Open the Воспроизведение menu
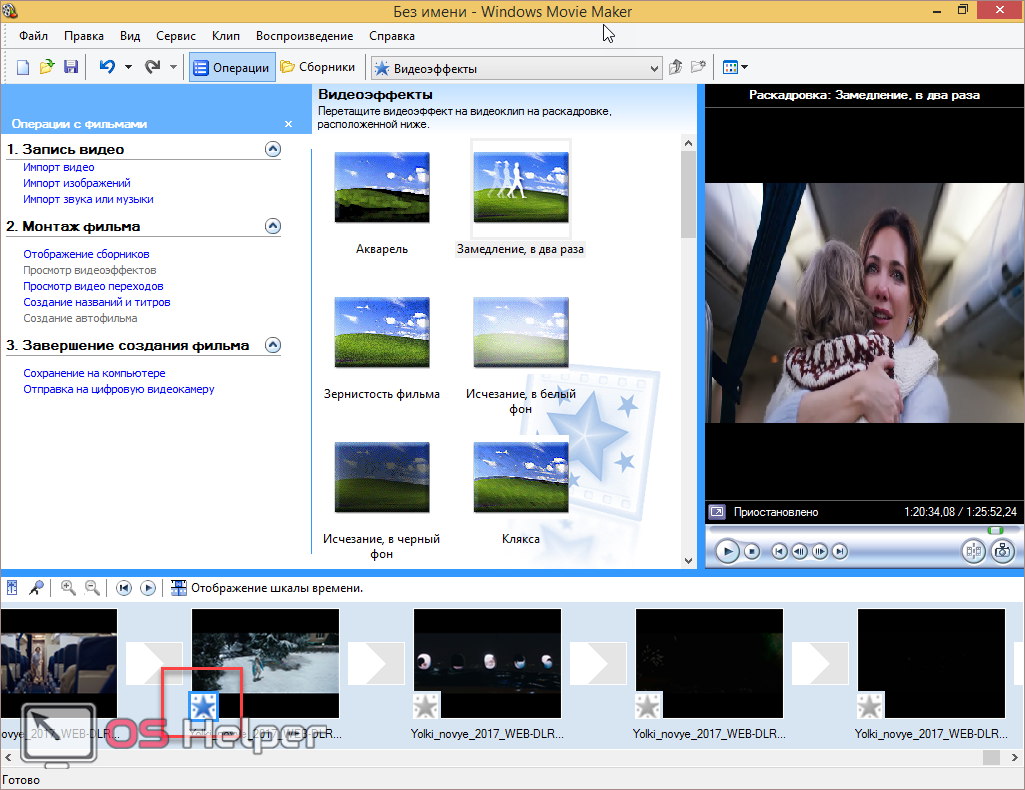Image resolution: width=1025 pixels, height=790 pixels. [x=304, y=36]
